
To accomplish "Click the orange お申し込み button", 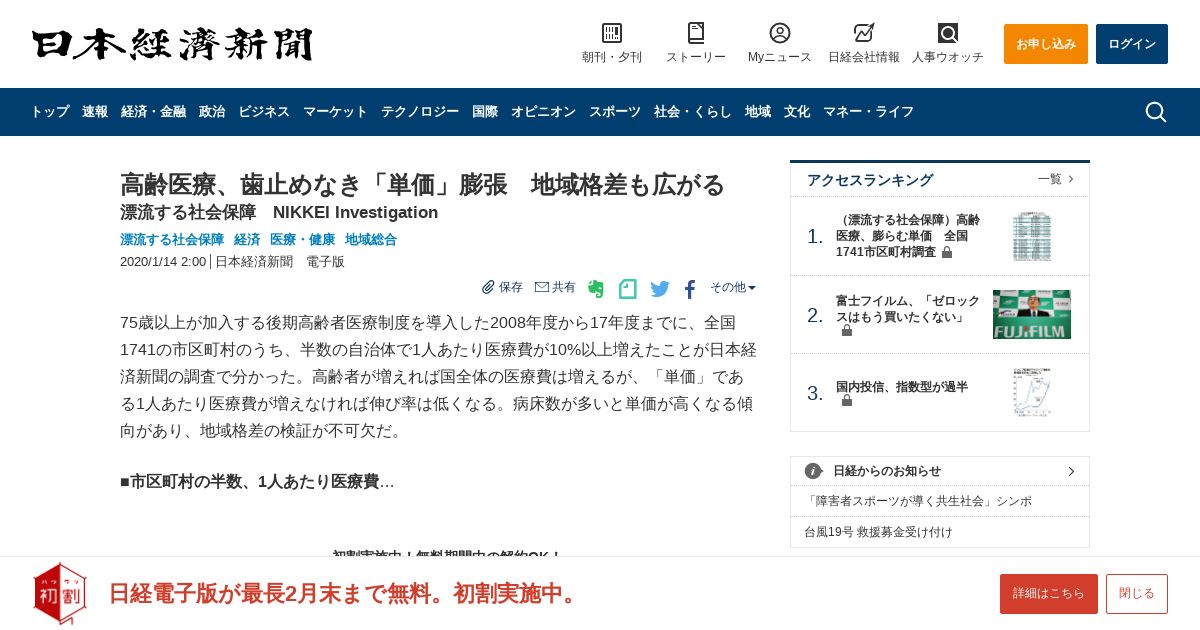I will (1046, 44).
